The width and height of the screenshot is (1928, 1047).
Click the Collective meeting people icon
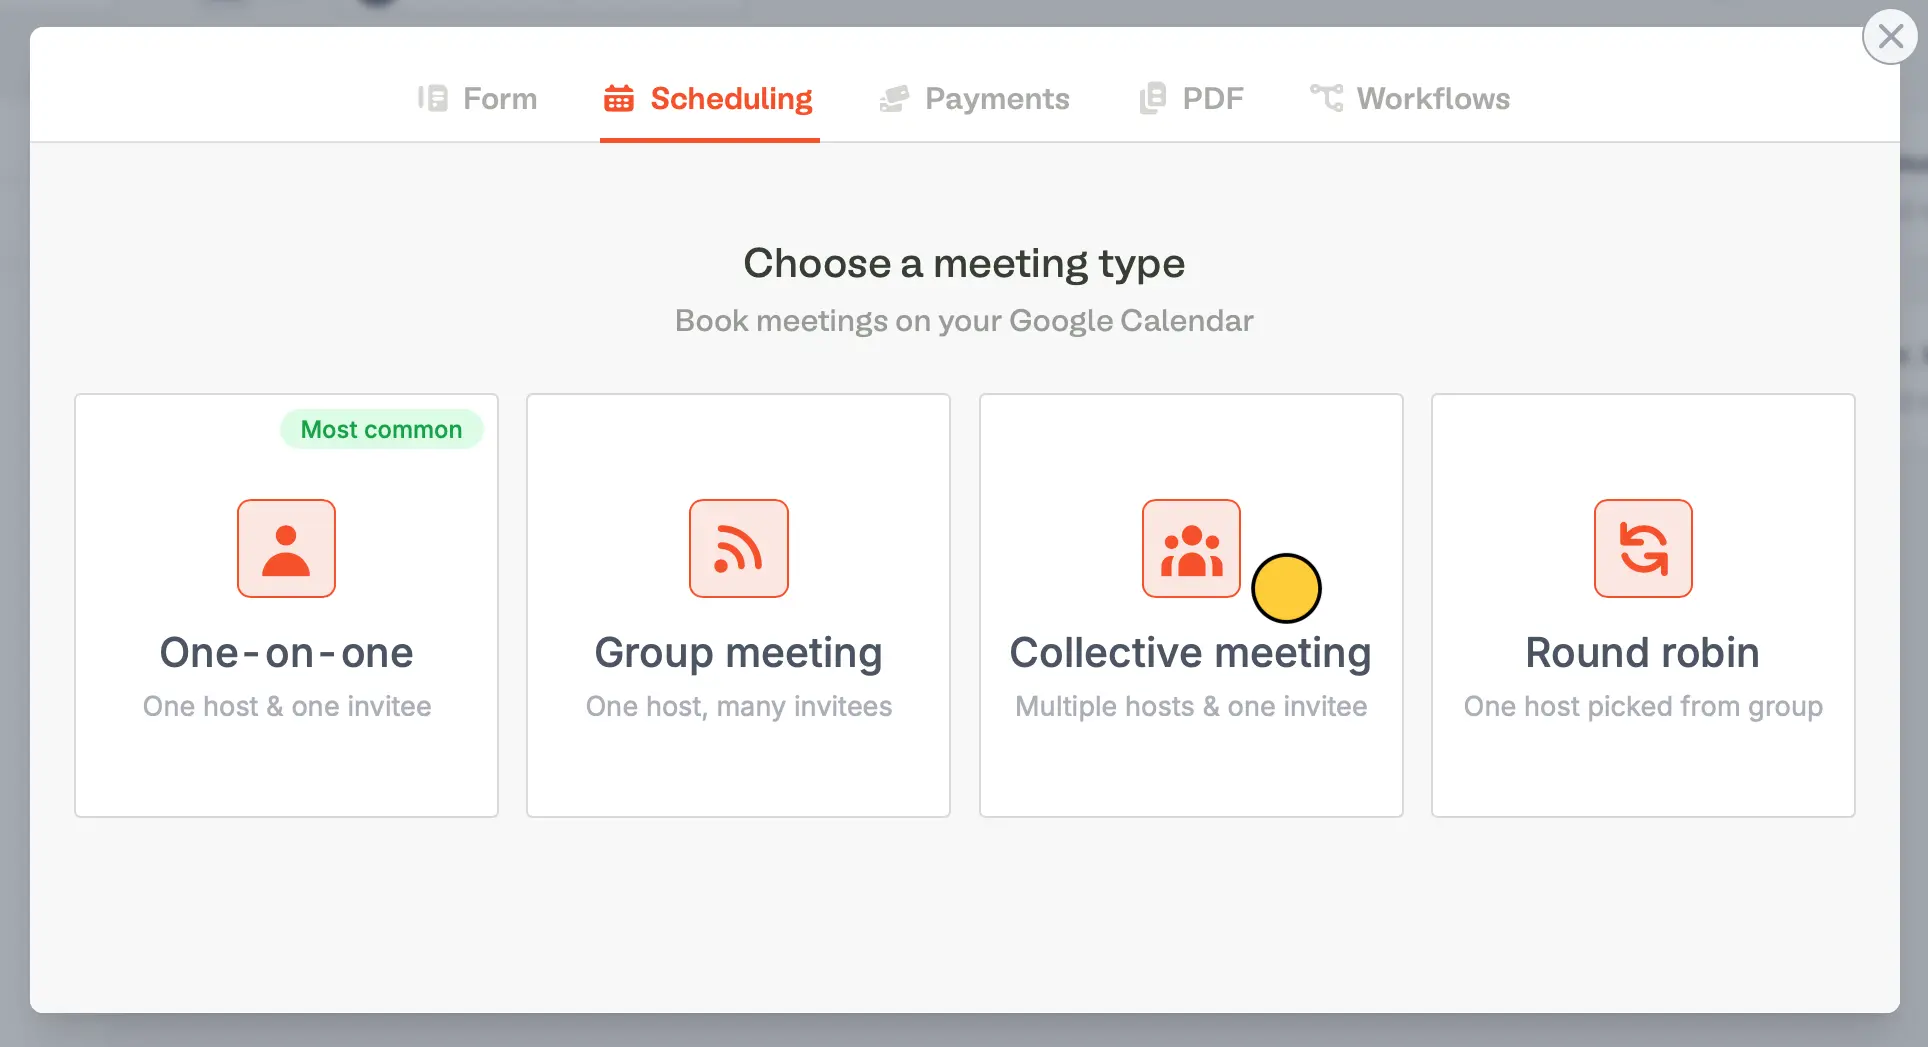[x=1191, y=548]
